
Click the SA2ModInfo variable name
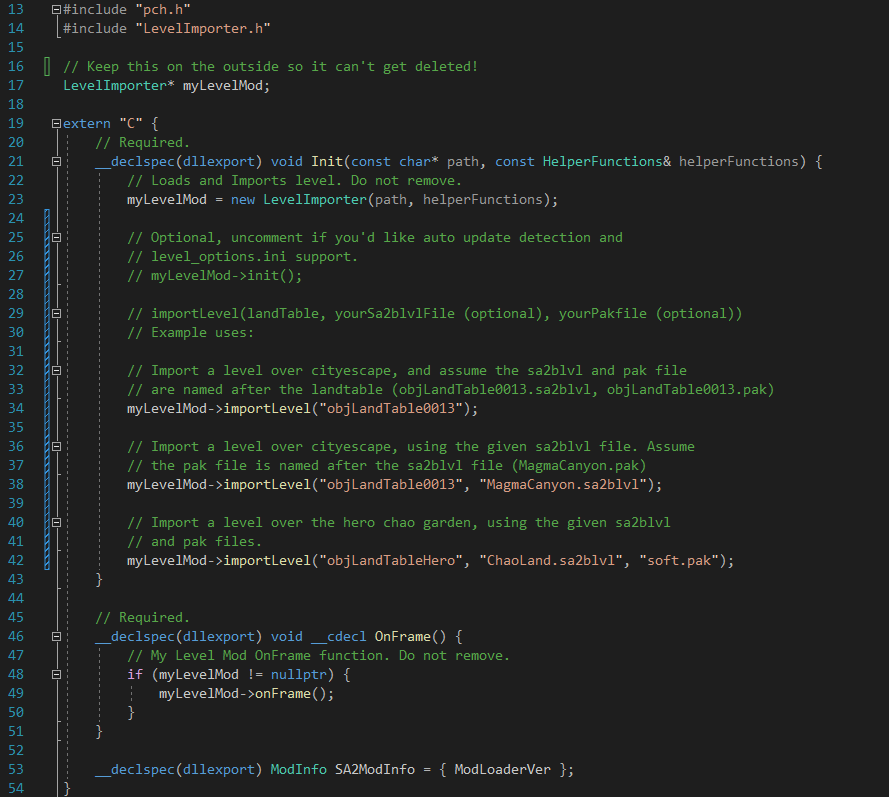(375, 770)
